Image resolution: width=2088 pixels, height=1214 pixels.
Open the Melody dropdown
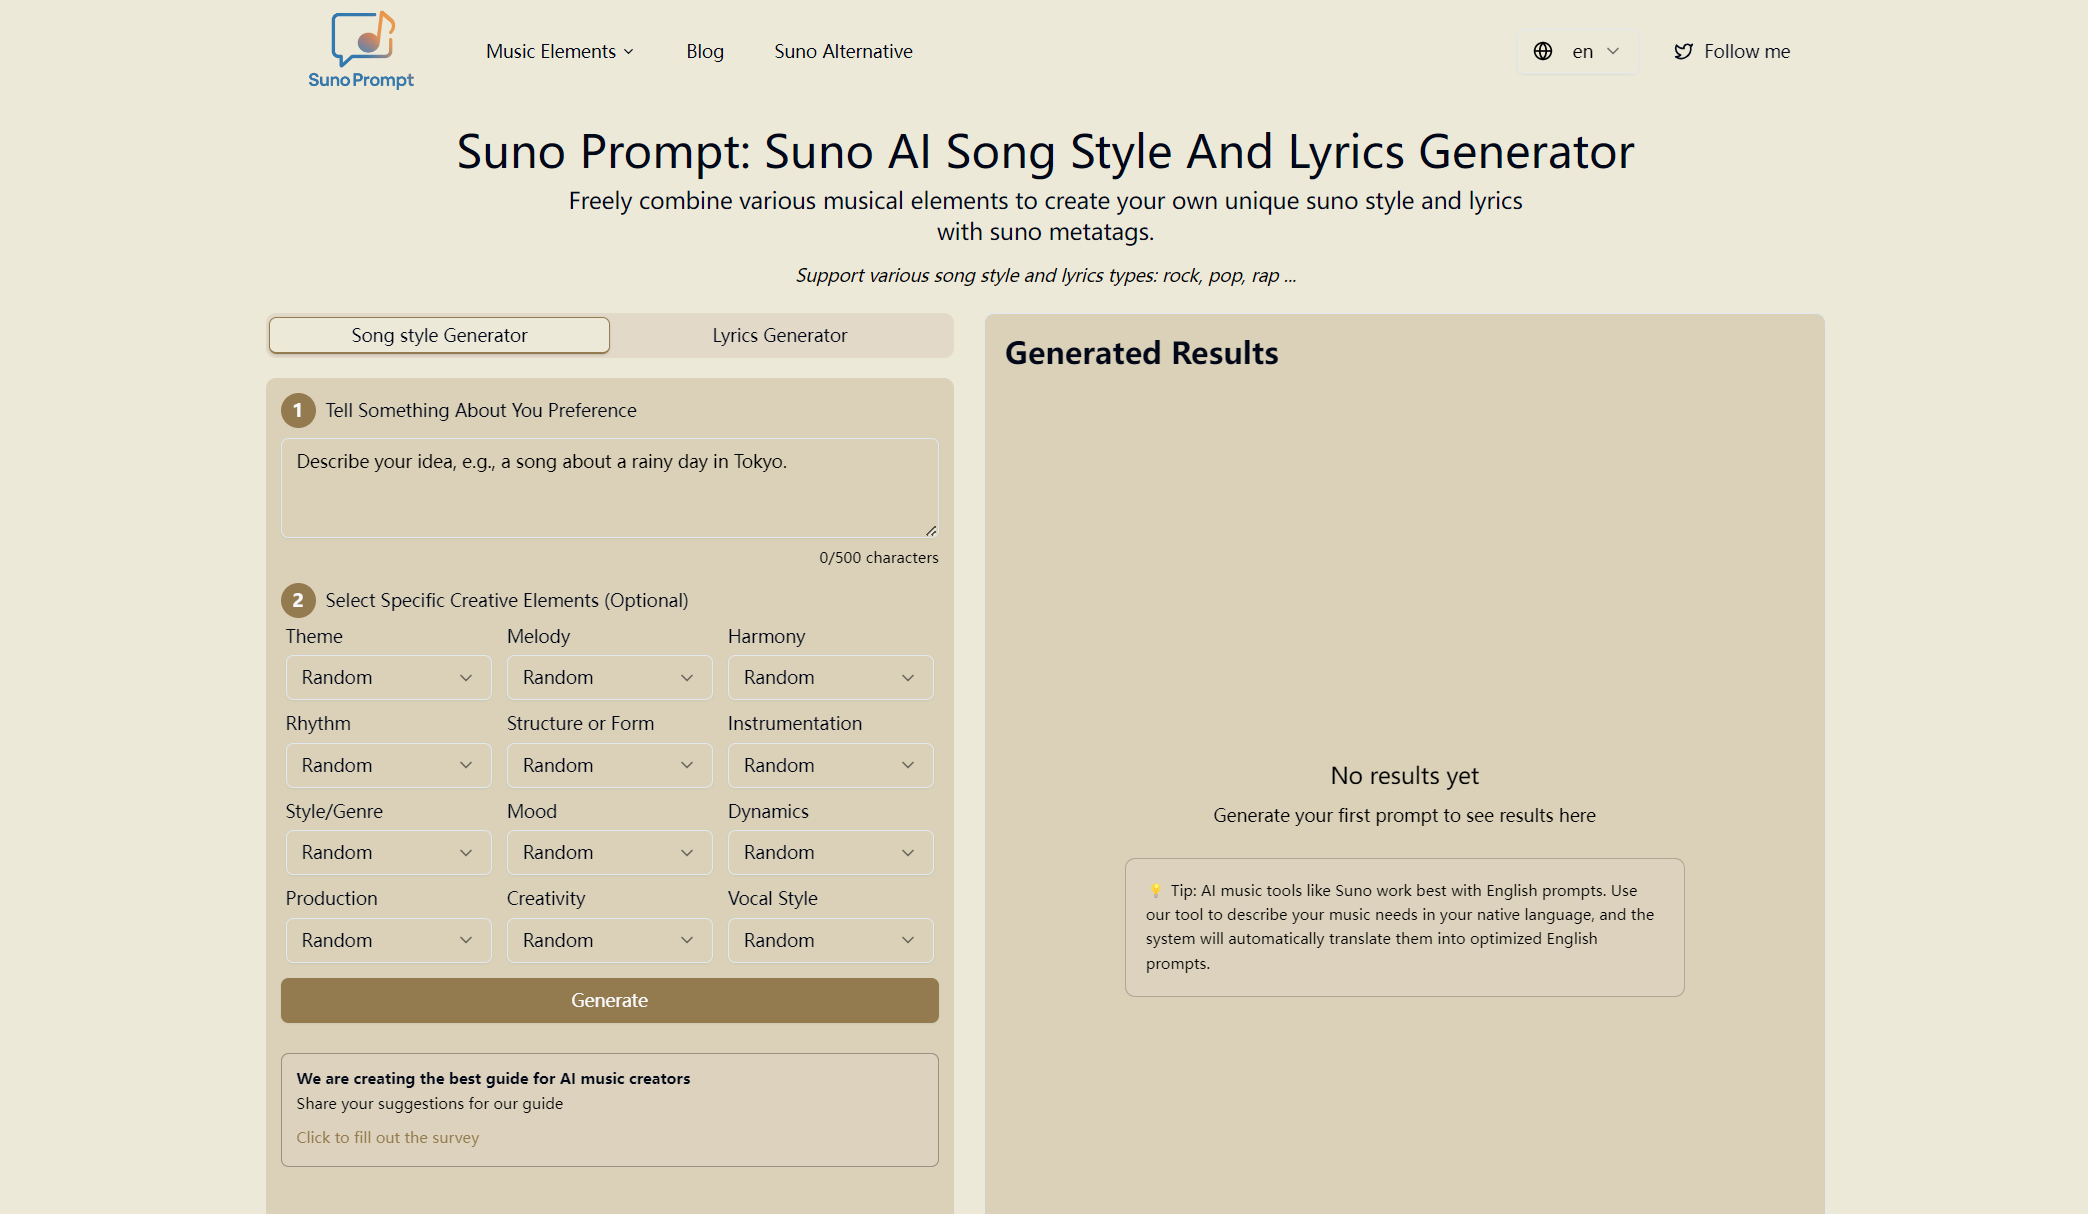(x=608, y=677)
